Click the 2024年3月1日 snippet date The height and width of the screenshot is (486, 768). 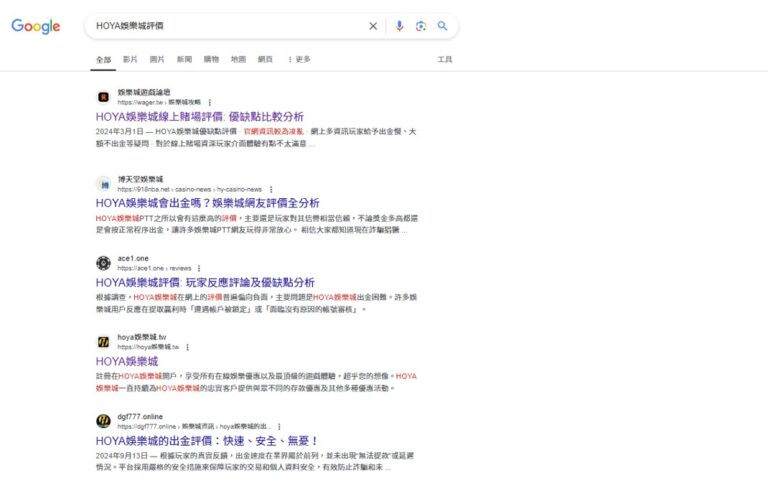click(x=120, y=132)
